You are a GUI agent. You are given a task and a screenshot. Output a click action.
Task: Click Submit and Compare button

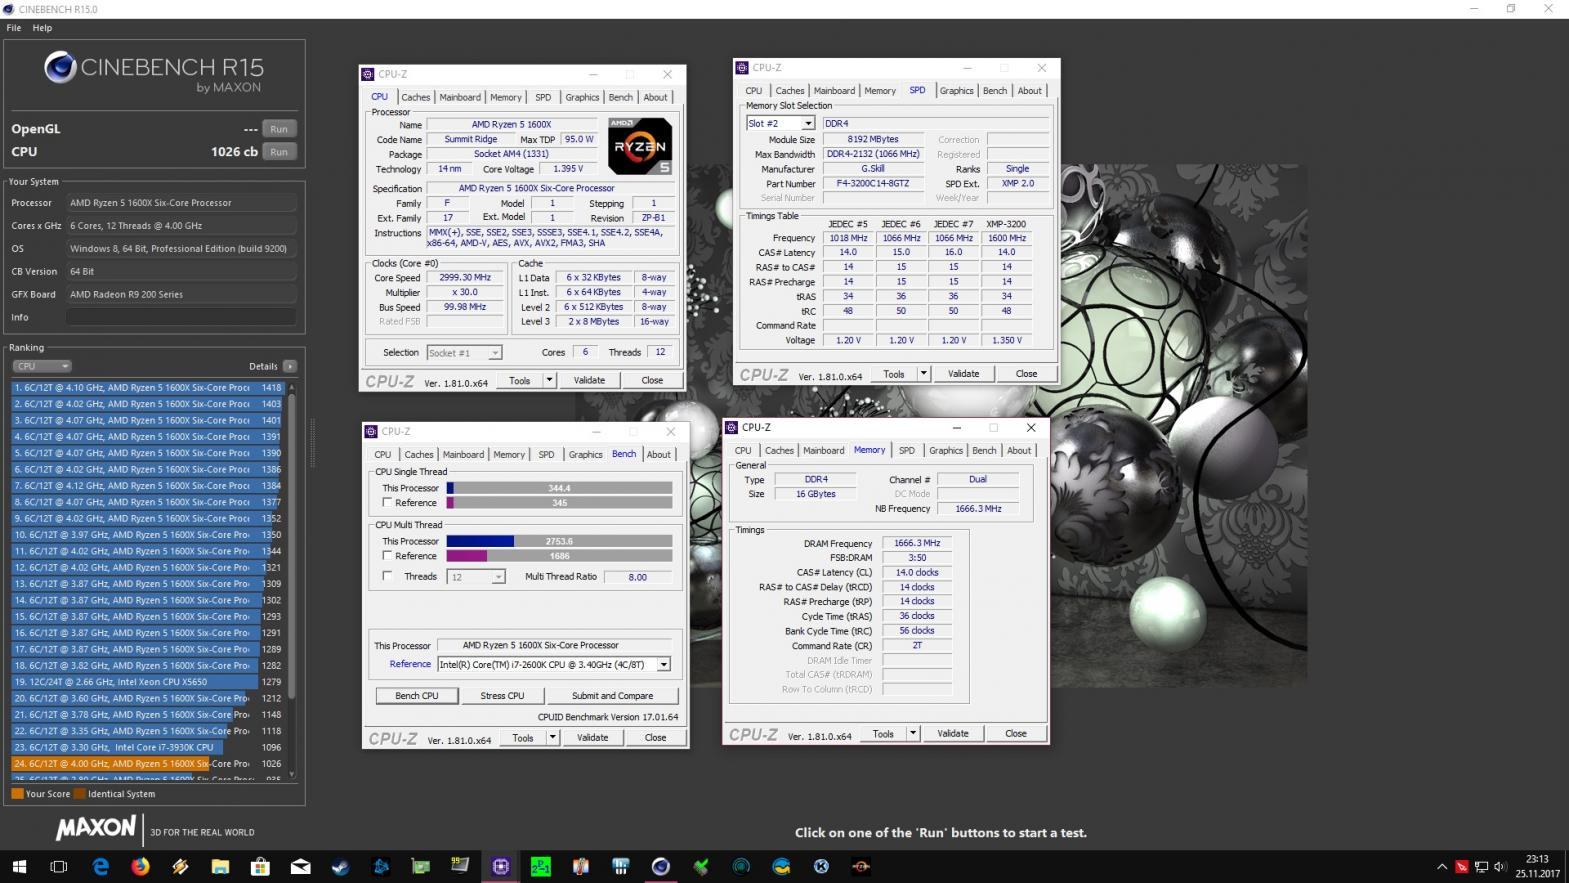tap(613, 695)
